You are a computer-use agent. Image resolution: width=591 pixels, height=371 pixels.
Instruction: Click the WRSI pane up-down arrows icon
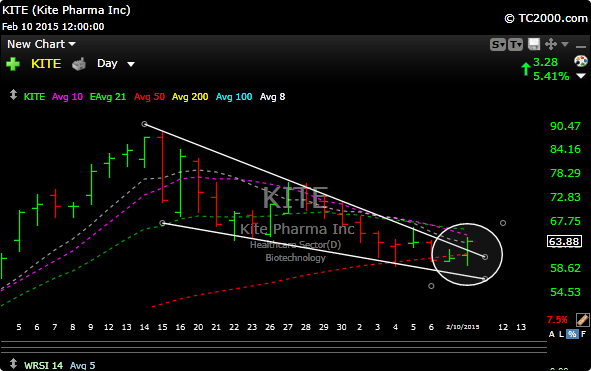pyautogui.click(x=13, y=364)
